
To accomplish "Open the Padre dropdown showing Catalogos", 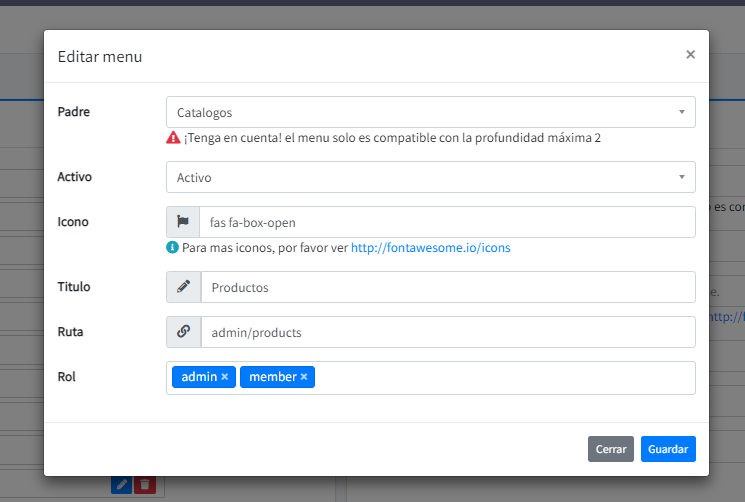I will pos(430,112).
